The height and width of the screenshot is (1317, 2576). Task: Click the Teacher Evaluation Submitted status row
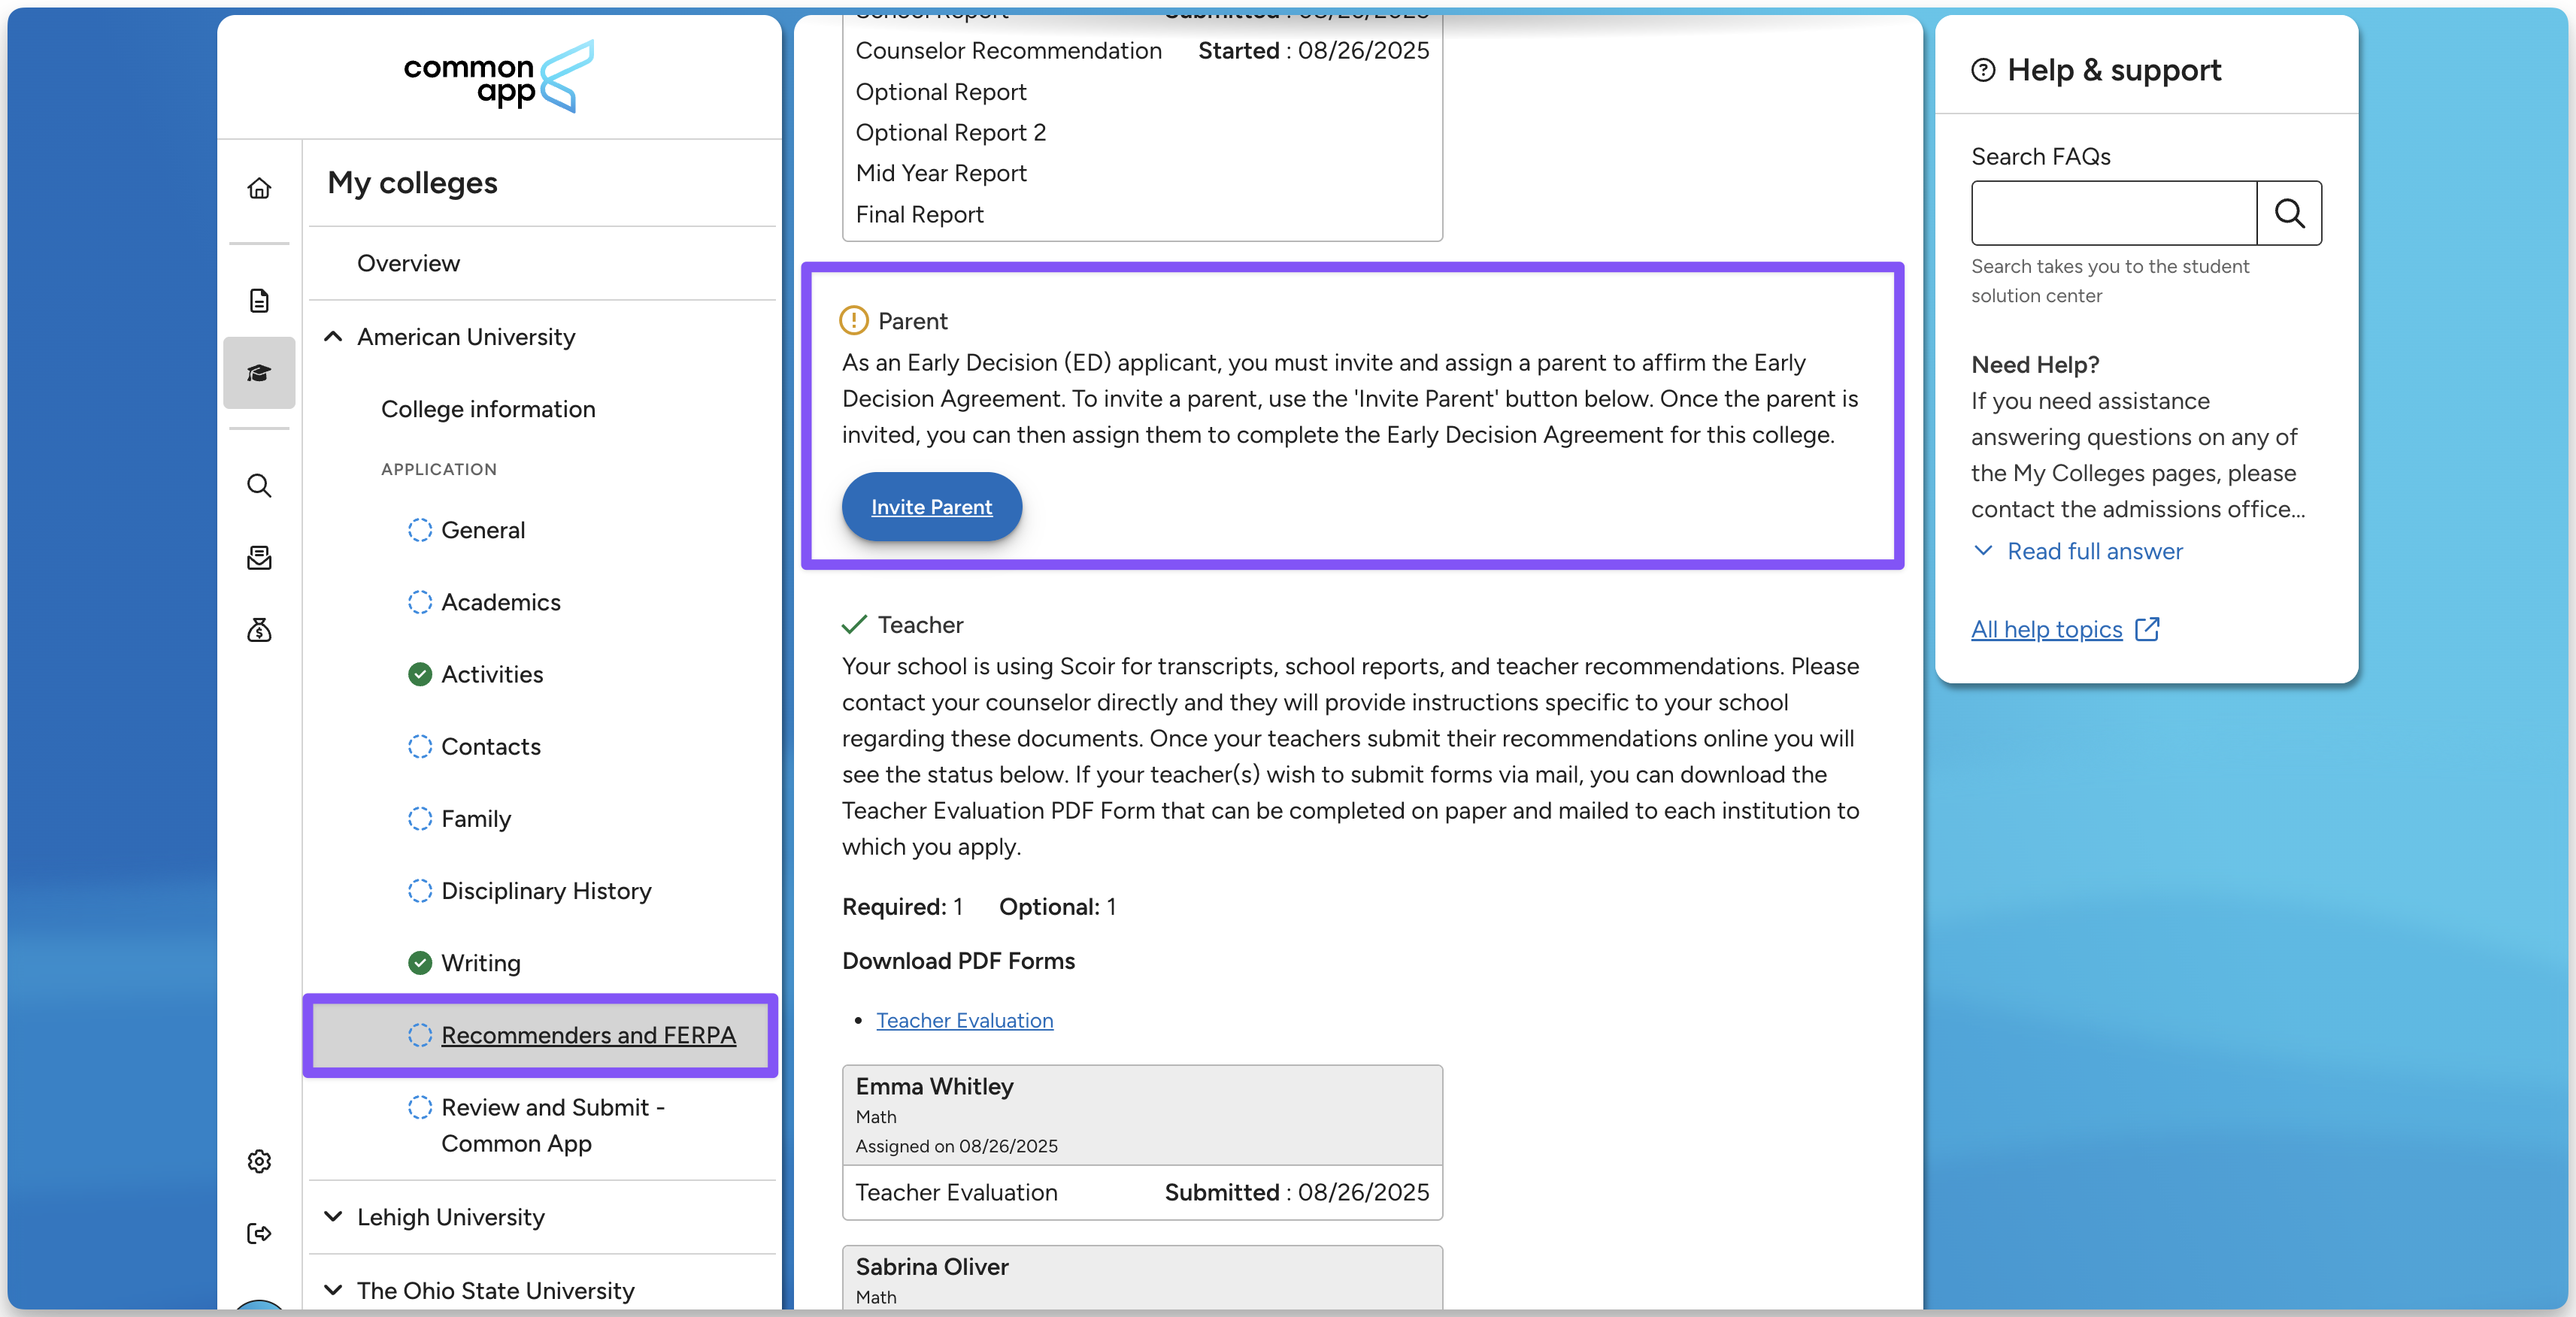(x=1142, y=1192)
